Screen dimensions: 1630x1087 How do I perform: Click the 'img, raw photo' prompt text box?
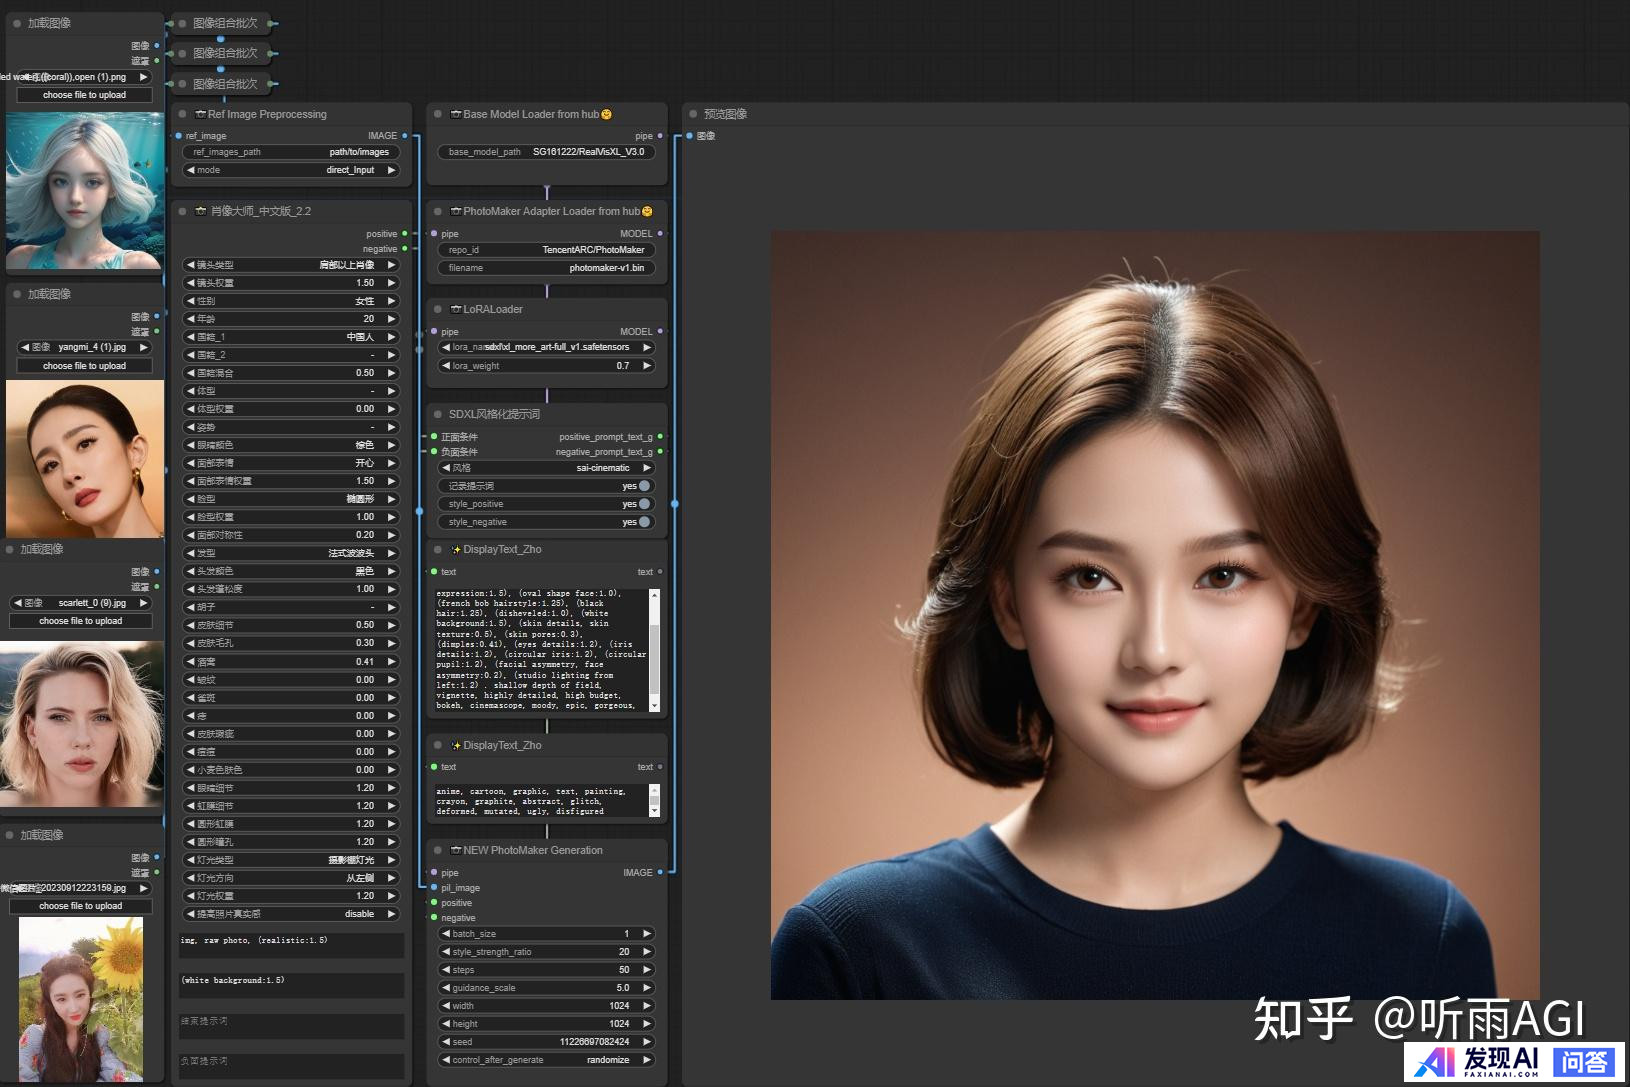[x=291, y=945]
